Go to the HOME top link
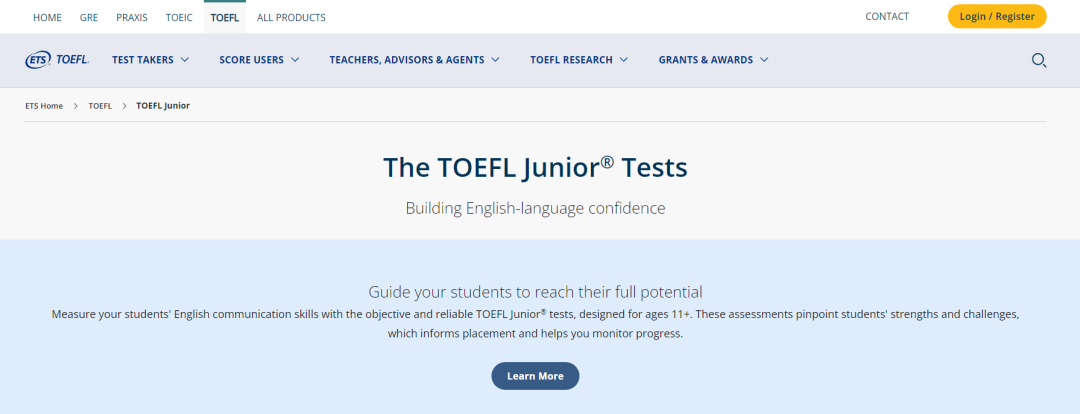Screen dimensions: 1080x414 point(47,17)
